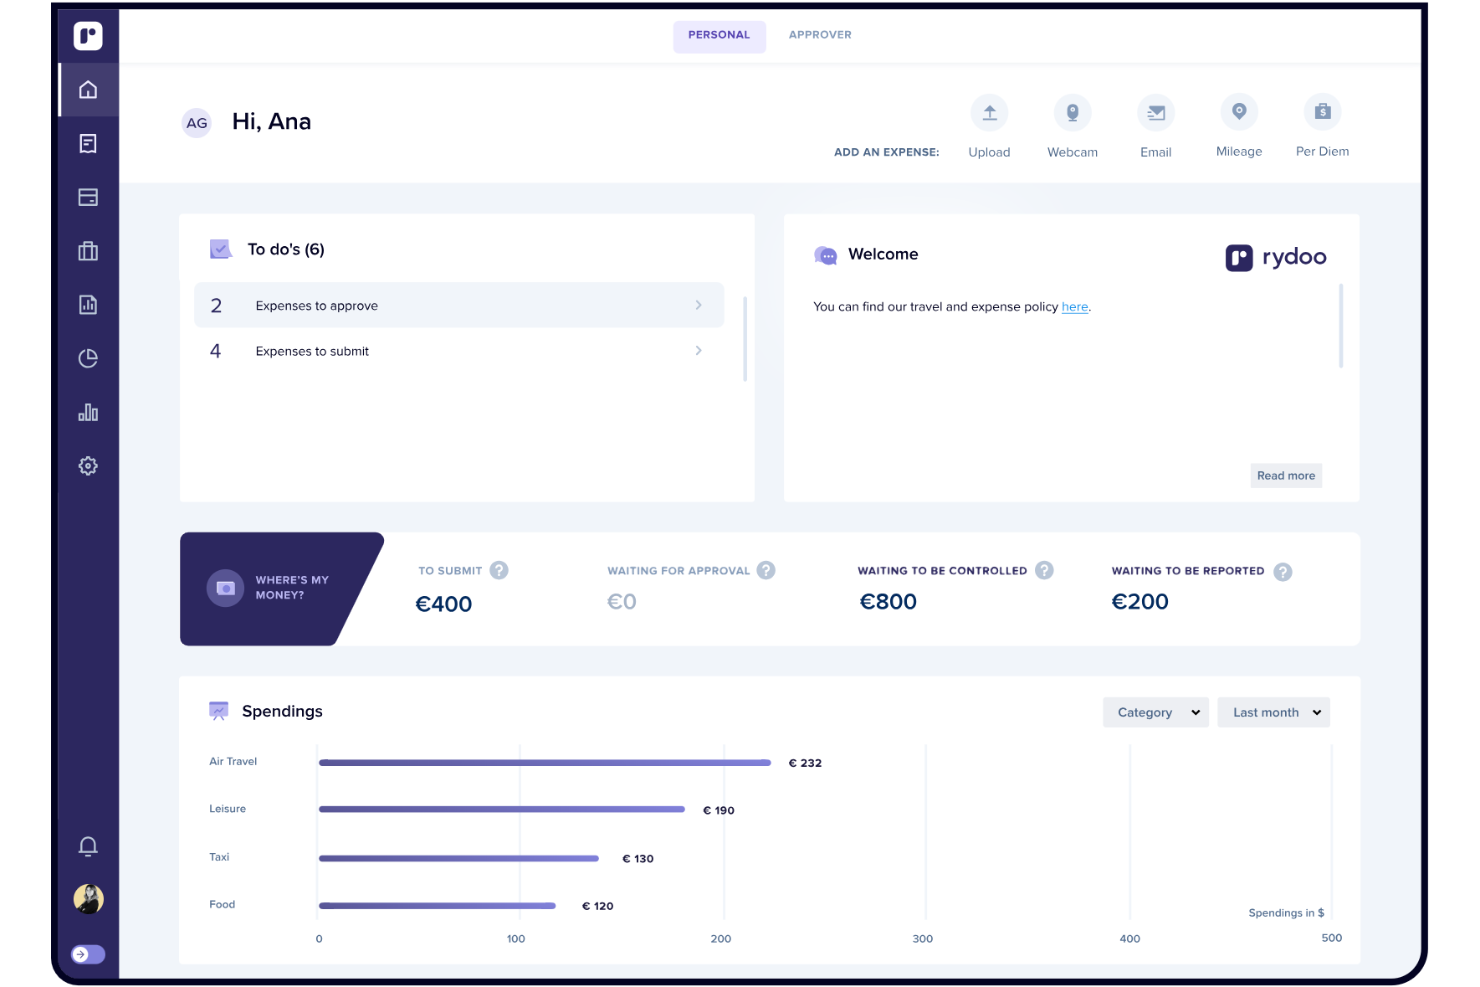Image resolution: width=1480 pixels, height=987 pixels.
Task: Open Settings from the sidebar gear
Action: tap(88, 465)
